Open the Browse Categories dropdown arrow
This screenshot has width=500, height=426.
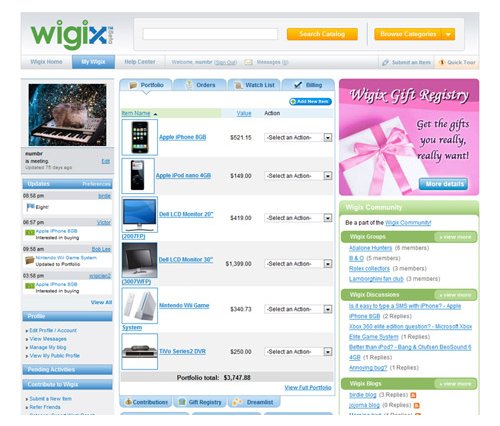(448, 34)
